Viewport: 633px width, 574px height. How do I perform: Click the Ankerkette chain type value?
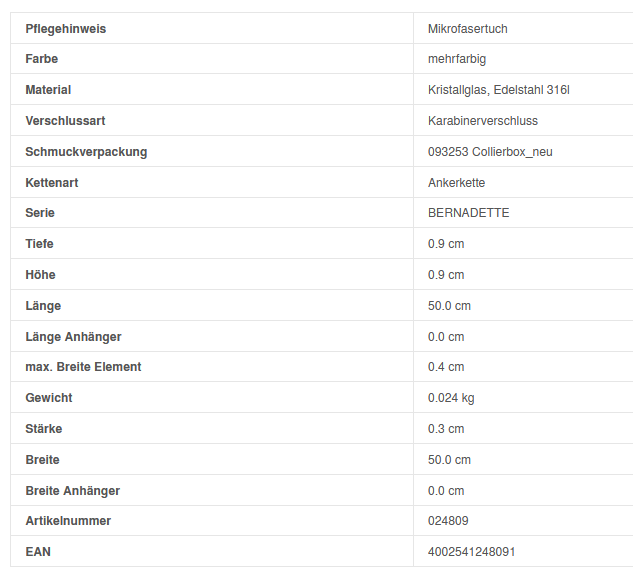[x=456, y=183]
